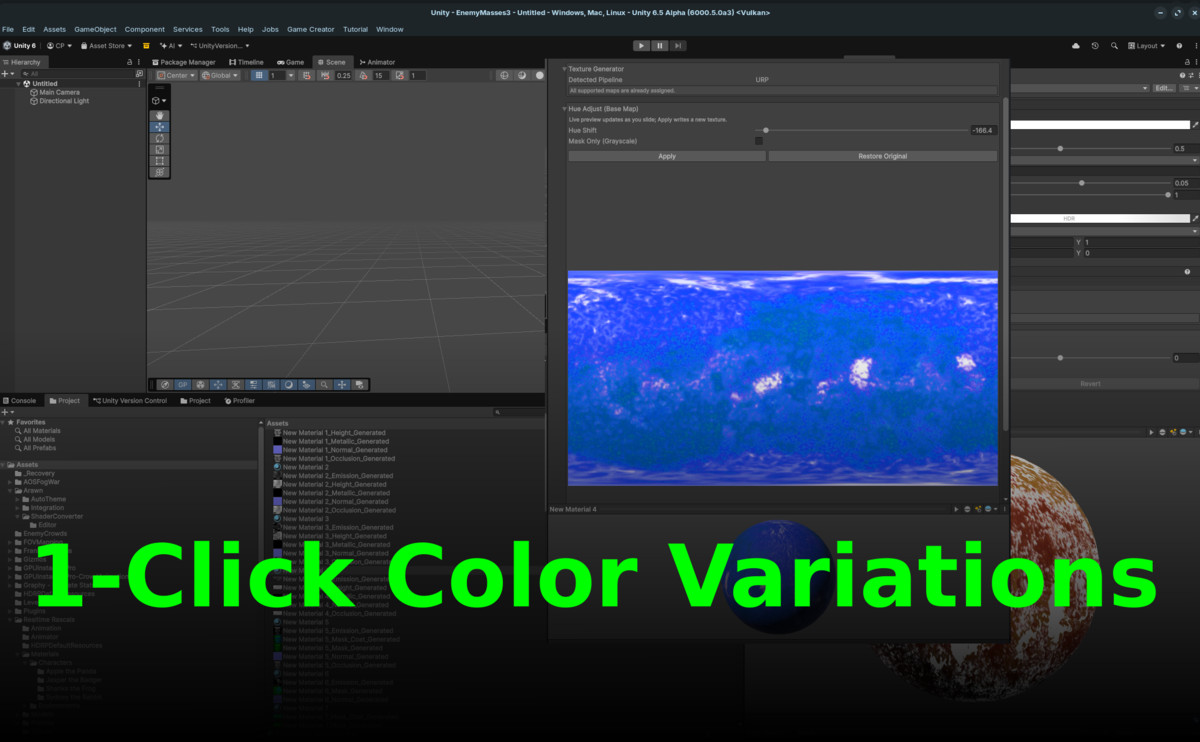
Task: Switch to the Animator tab
Action: [377, 62]
